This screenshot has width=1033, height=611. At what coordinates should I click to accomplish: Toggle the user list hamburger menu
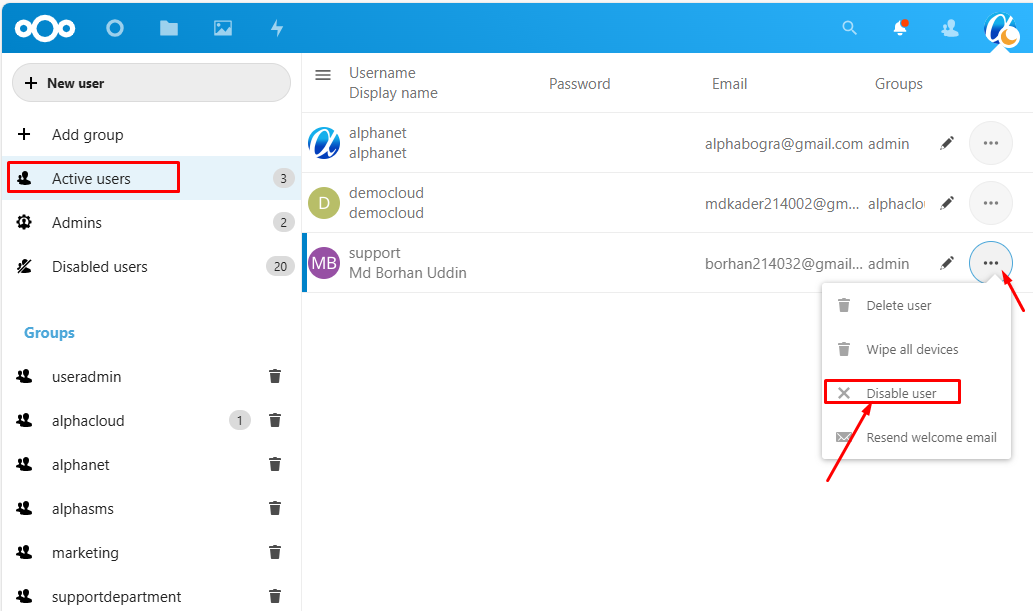323,75
